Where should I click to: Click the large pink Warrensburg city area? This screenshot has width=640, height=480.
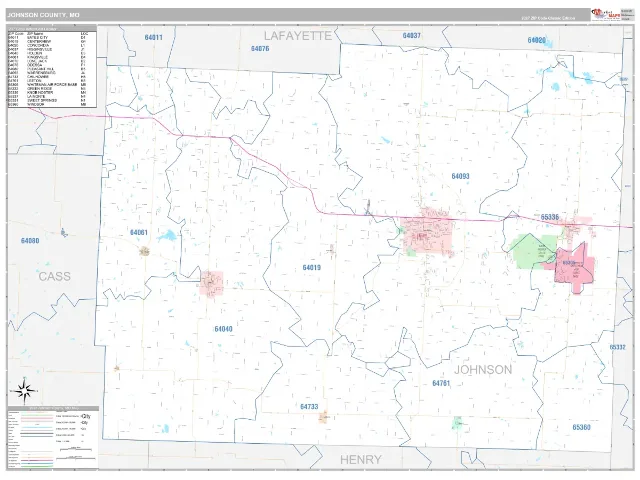427,235
